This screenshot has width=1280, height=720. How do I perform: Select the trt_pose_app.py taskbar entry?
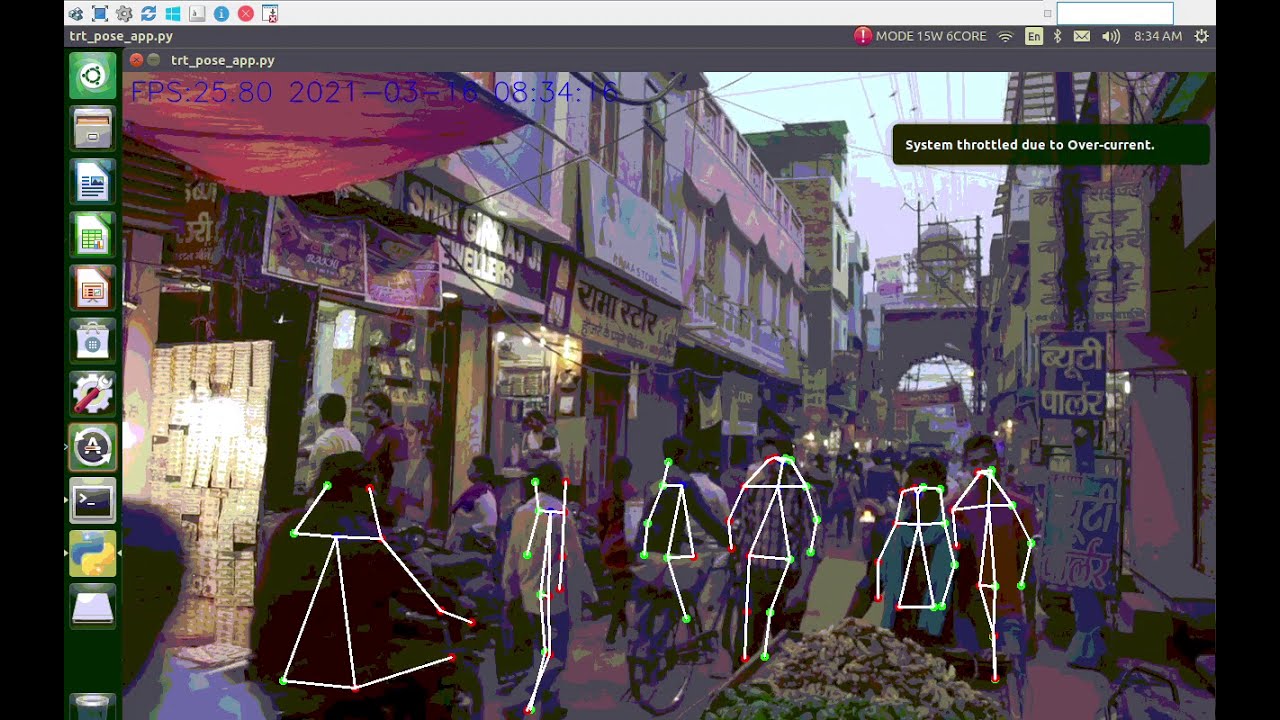click(x=119, y=36)
